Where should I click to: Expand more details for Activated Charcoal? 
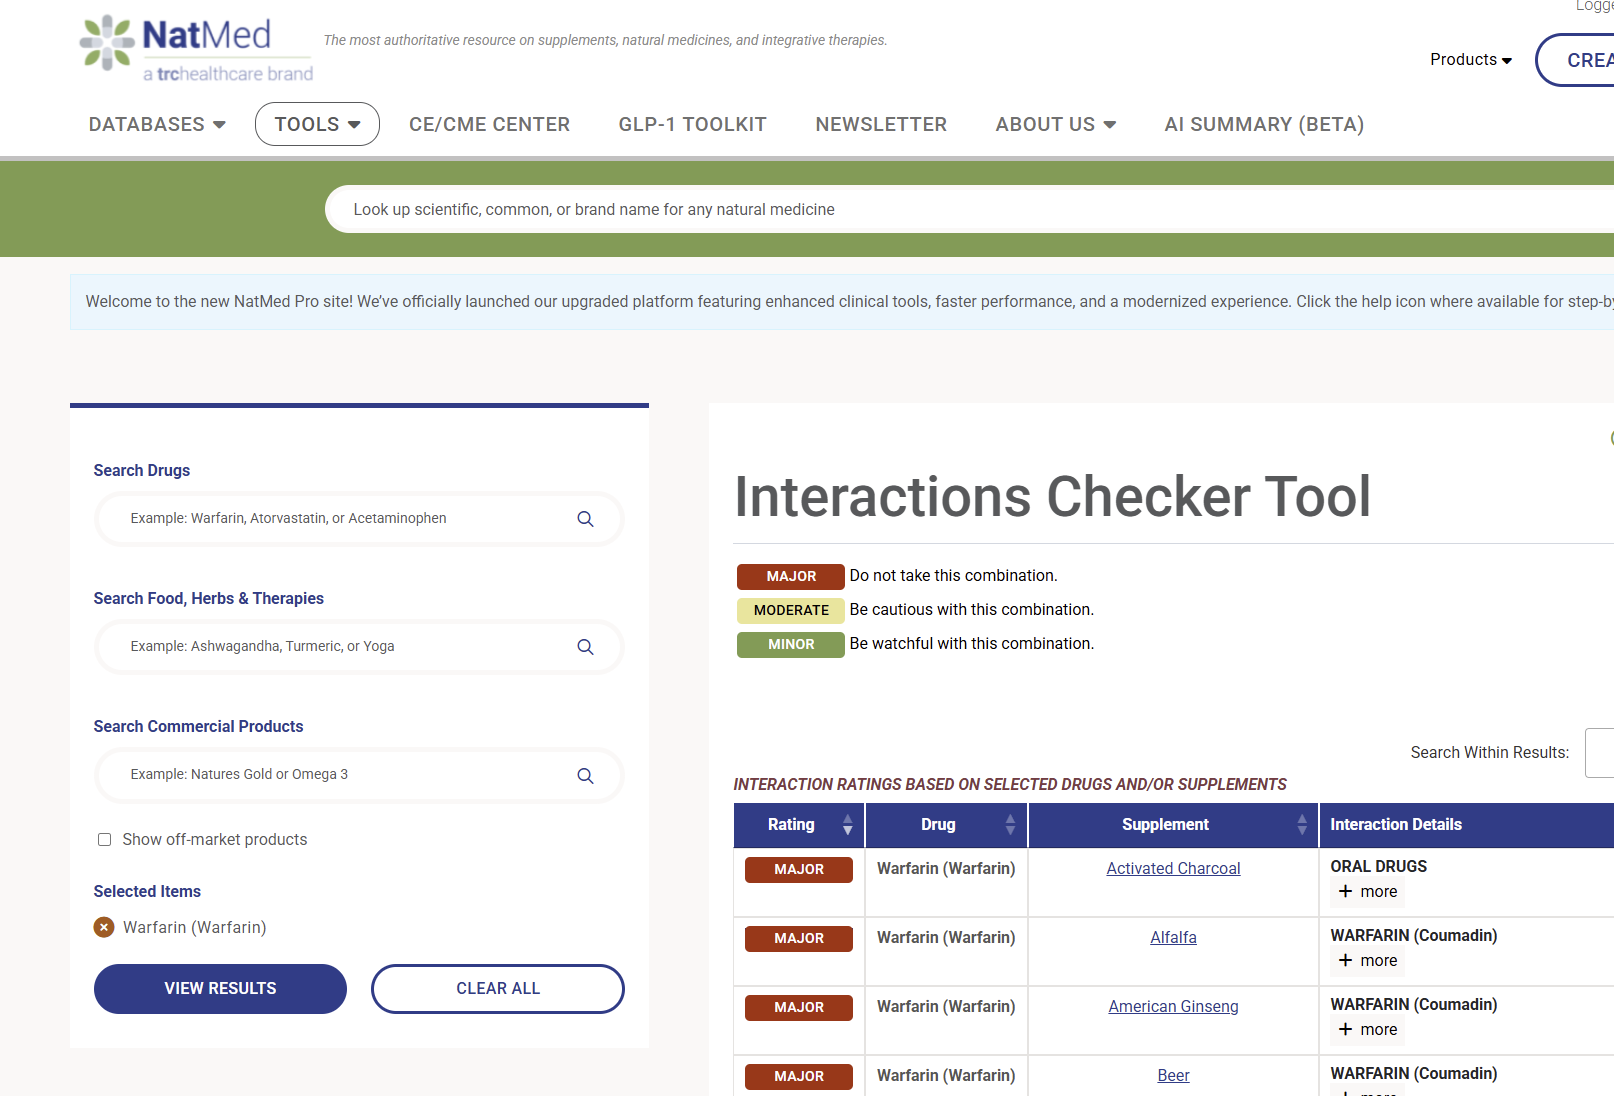1367,892
